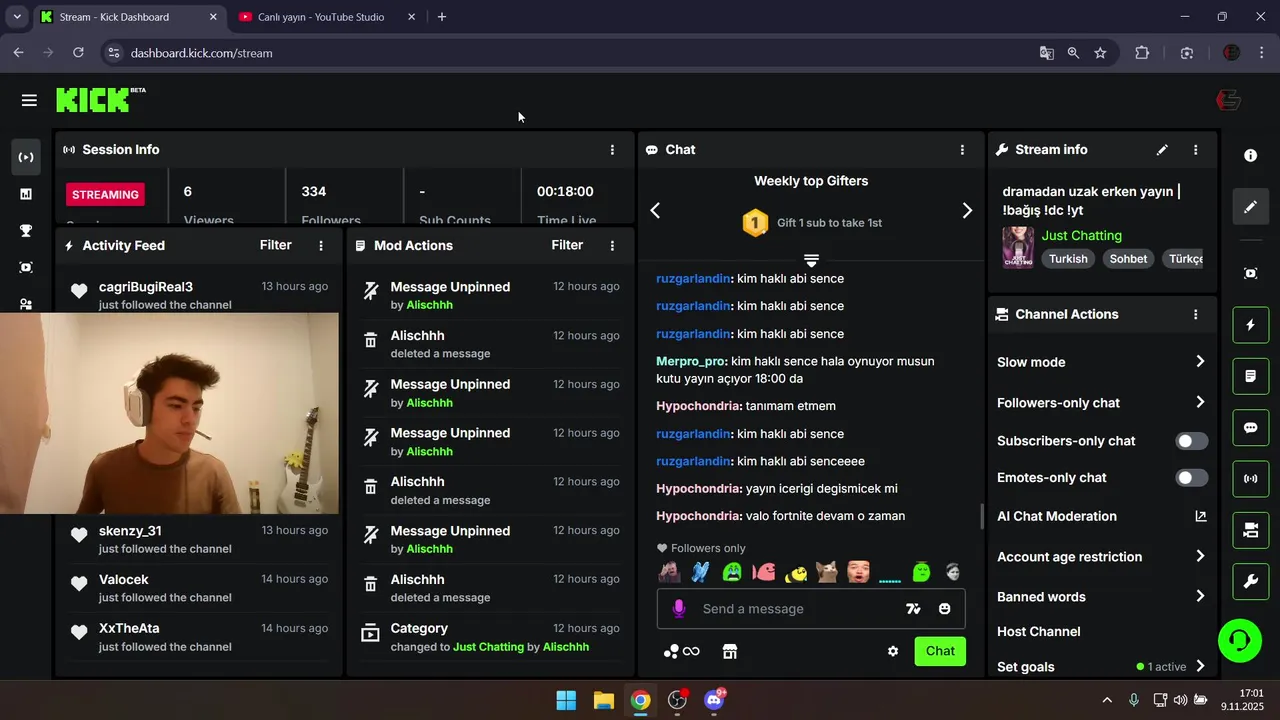
Task: Open Activity Feed three-dot menu
Action: click(321, 245)
